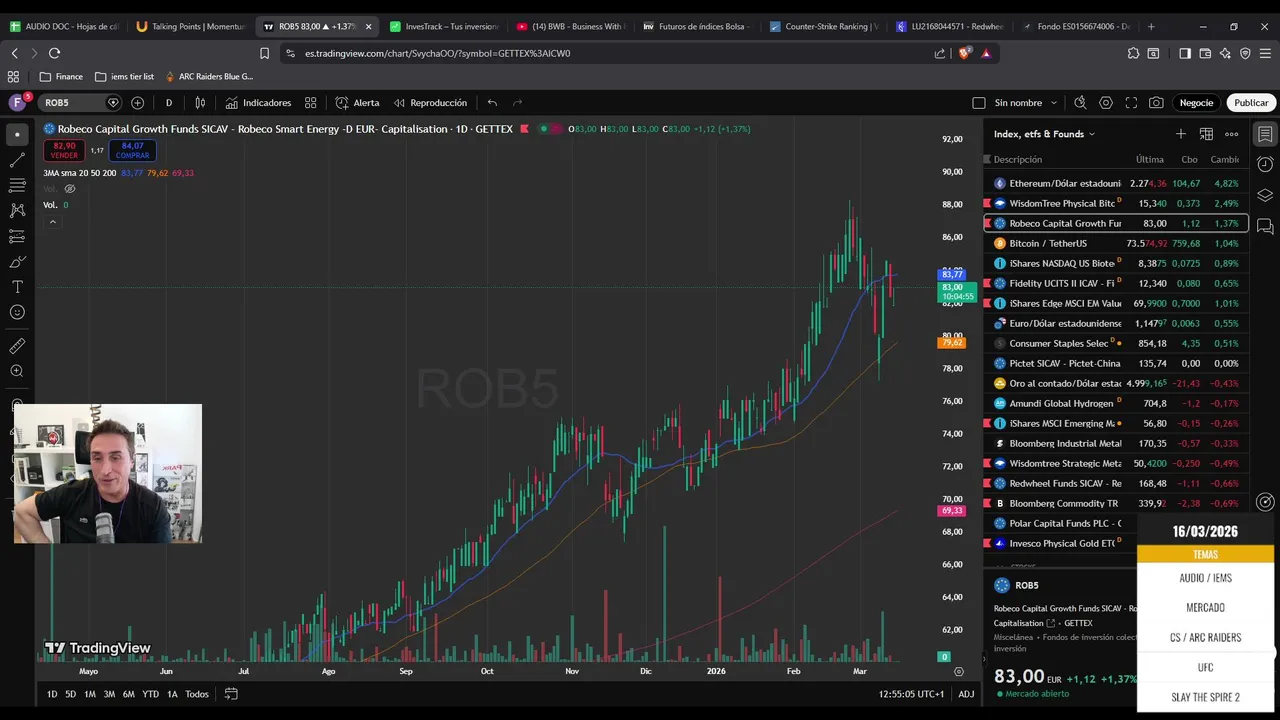Switch to Counter-Strike Ranking browser tab
The width and height of the screenshot is (1280, 720).
tap(824, 26)
